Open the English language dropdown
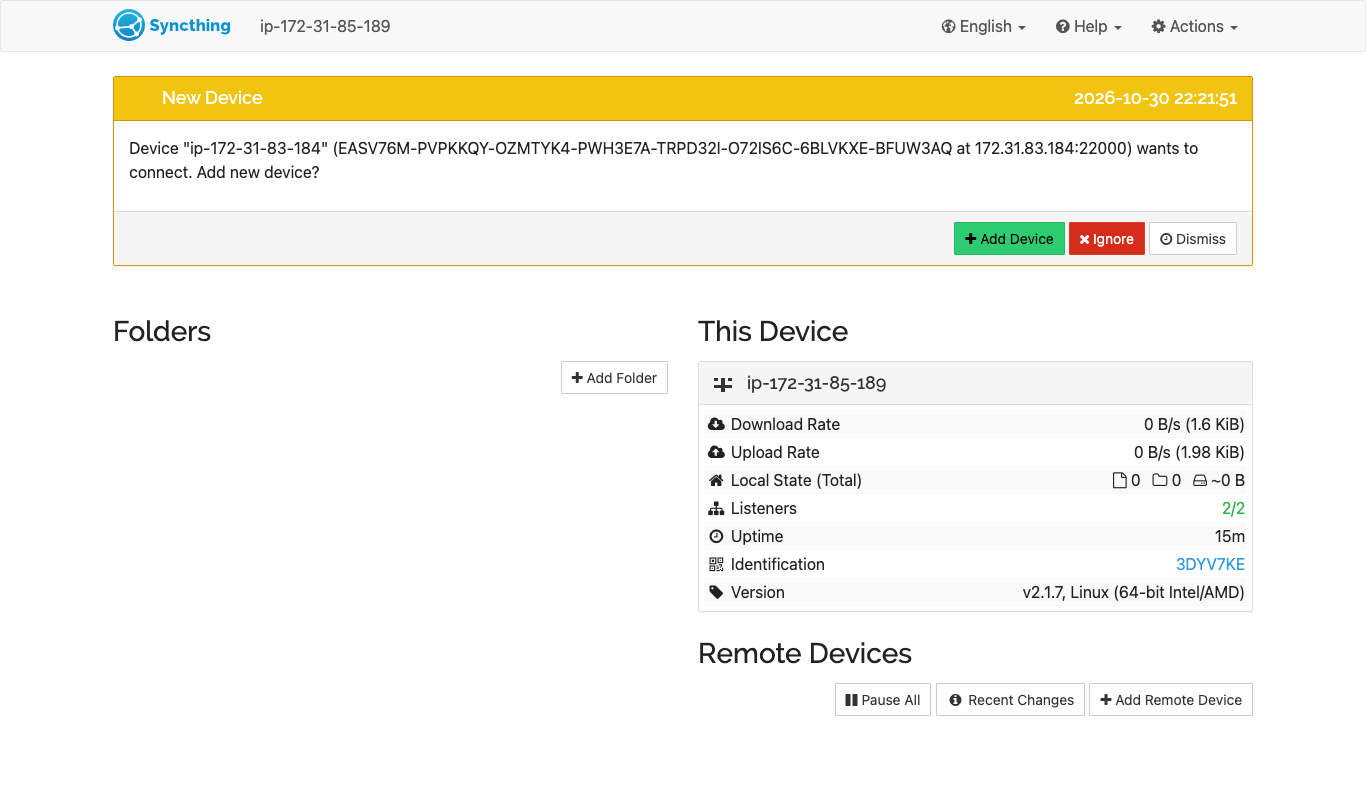This screenshot has height=800, width=1366. pyautogui.click(x=984, y=27)
